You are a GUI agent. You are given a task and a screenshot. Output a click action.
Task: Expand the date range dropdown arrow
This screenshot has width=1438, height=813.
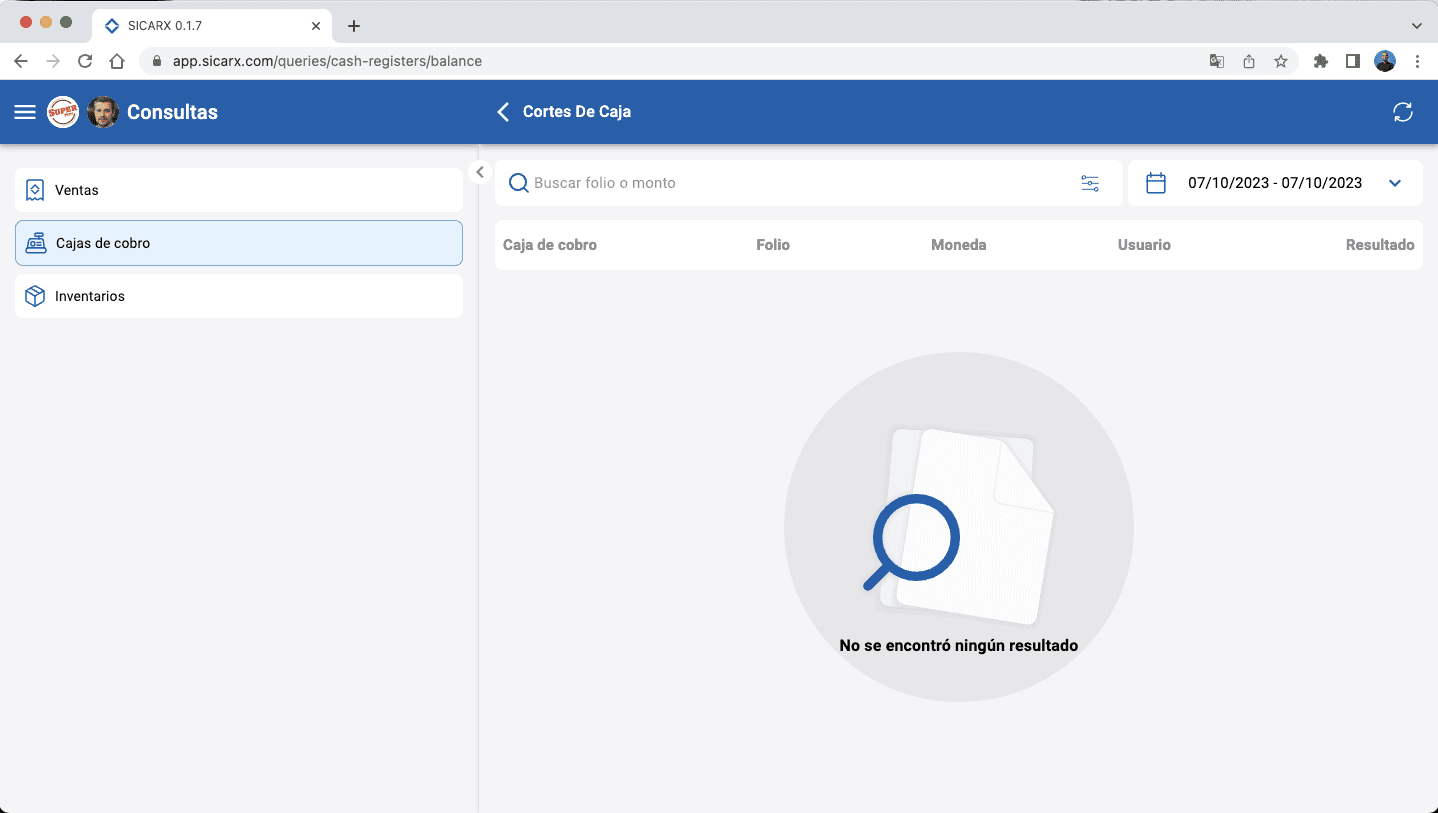click(x=1395, y=183)
